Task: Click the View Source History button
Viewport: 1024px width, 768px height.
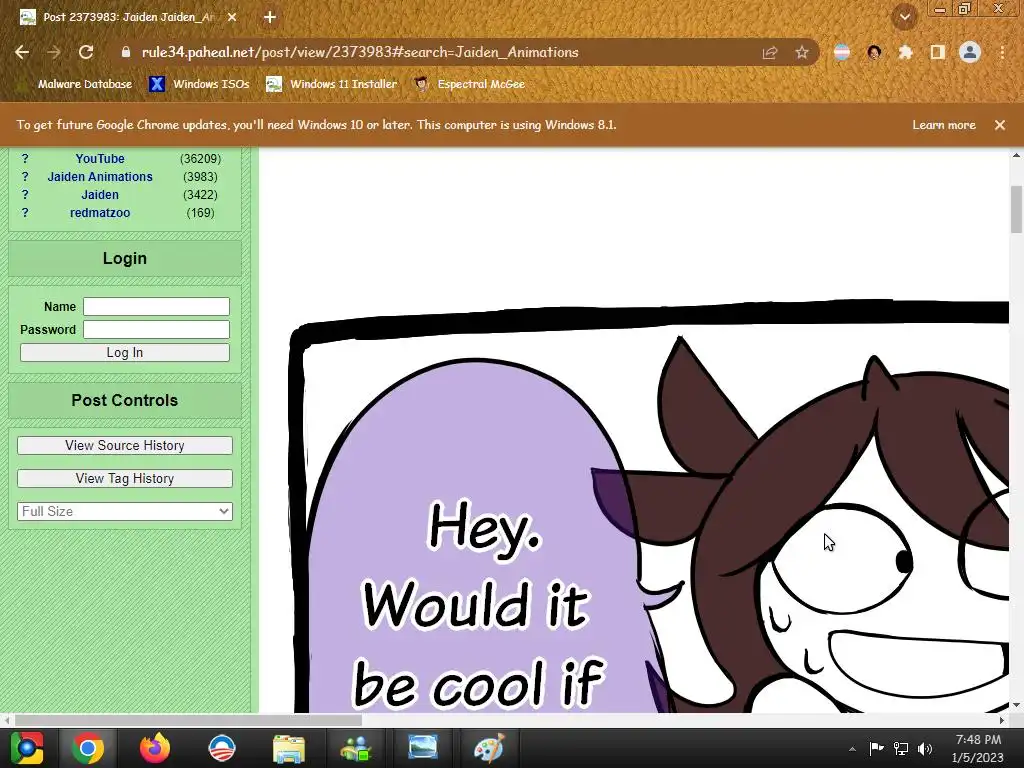Action: [125, 445]
